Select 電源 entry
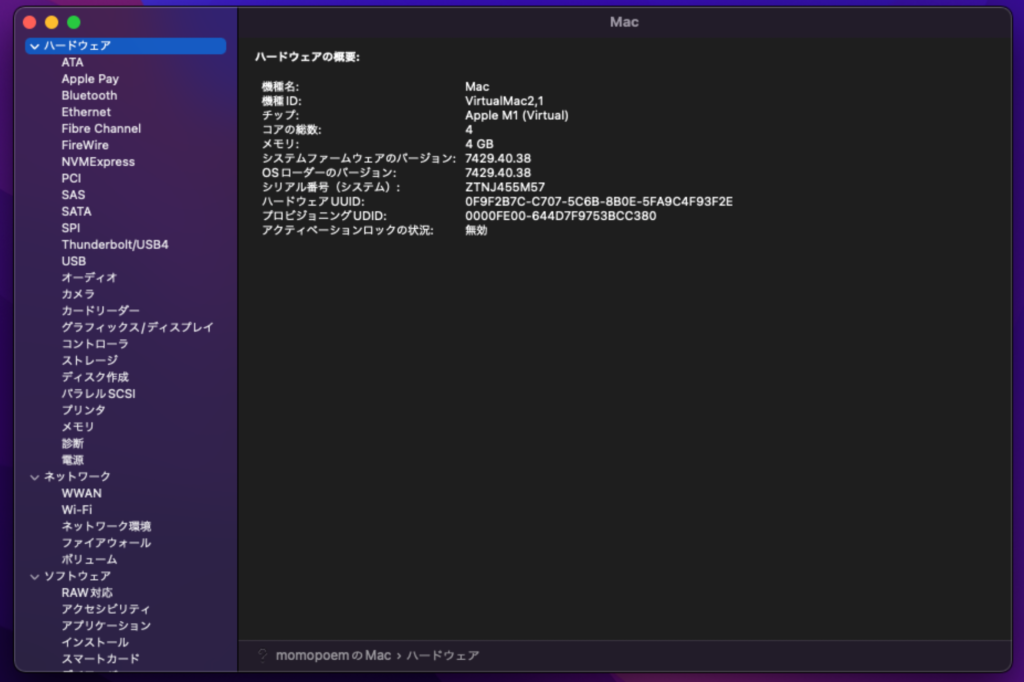This screenshot has height=682, width=1024. coord(72,460)
